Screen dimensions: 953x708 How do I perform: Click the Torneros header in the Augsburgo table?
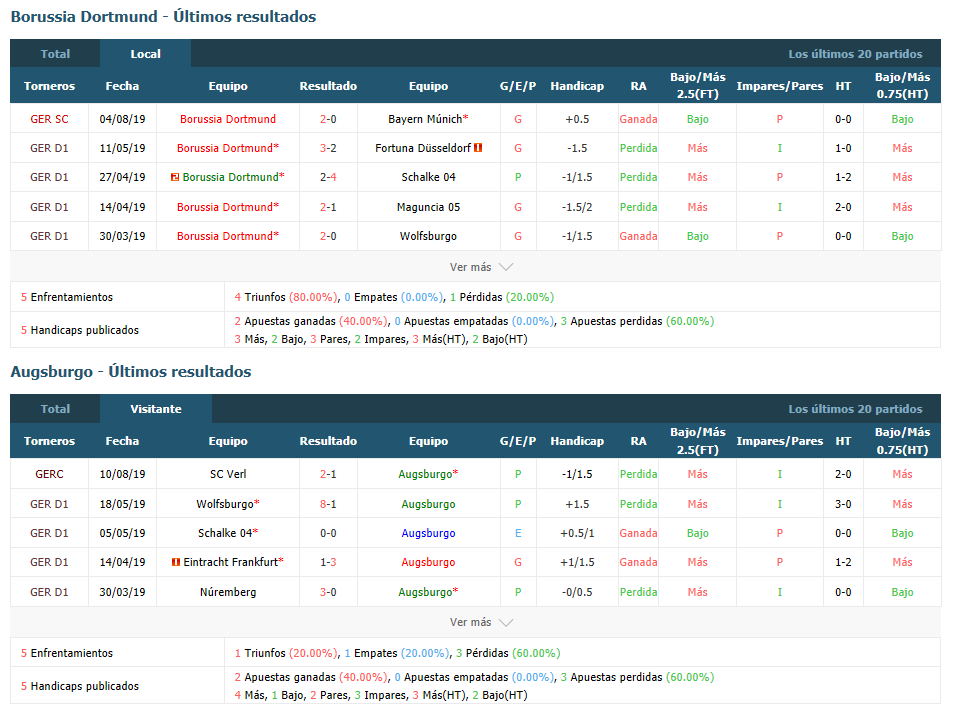click(49, 441)
